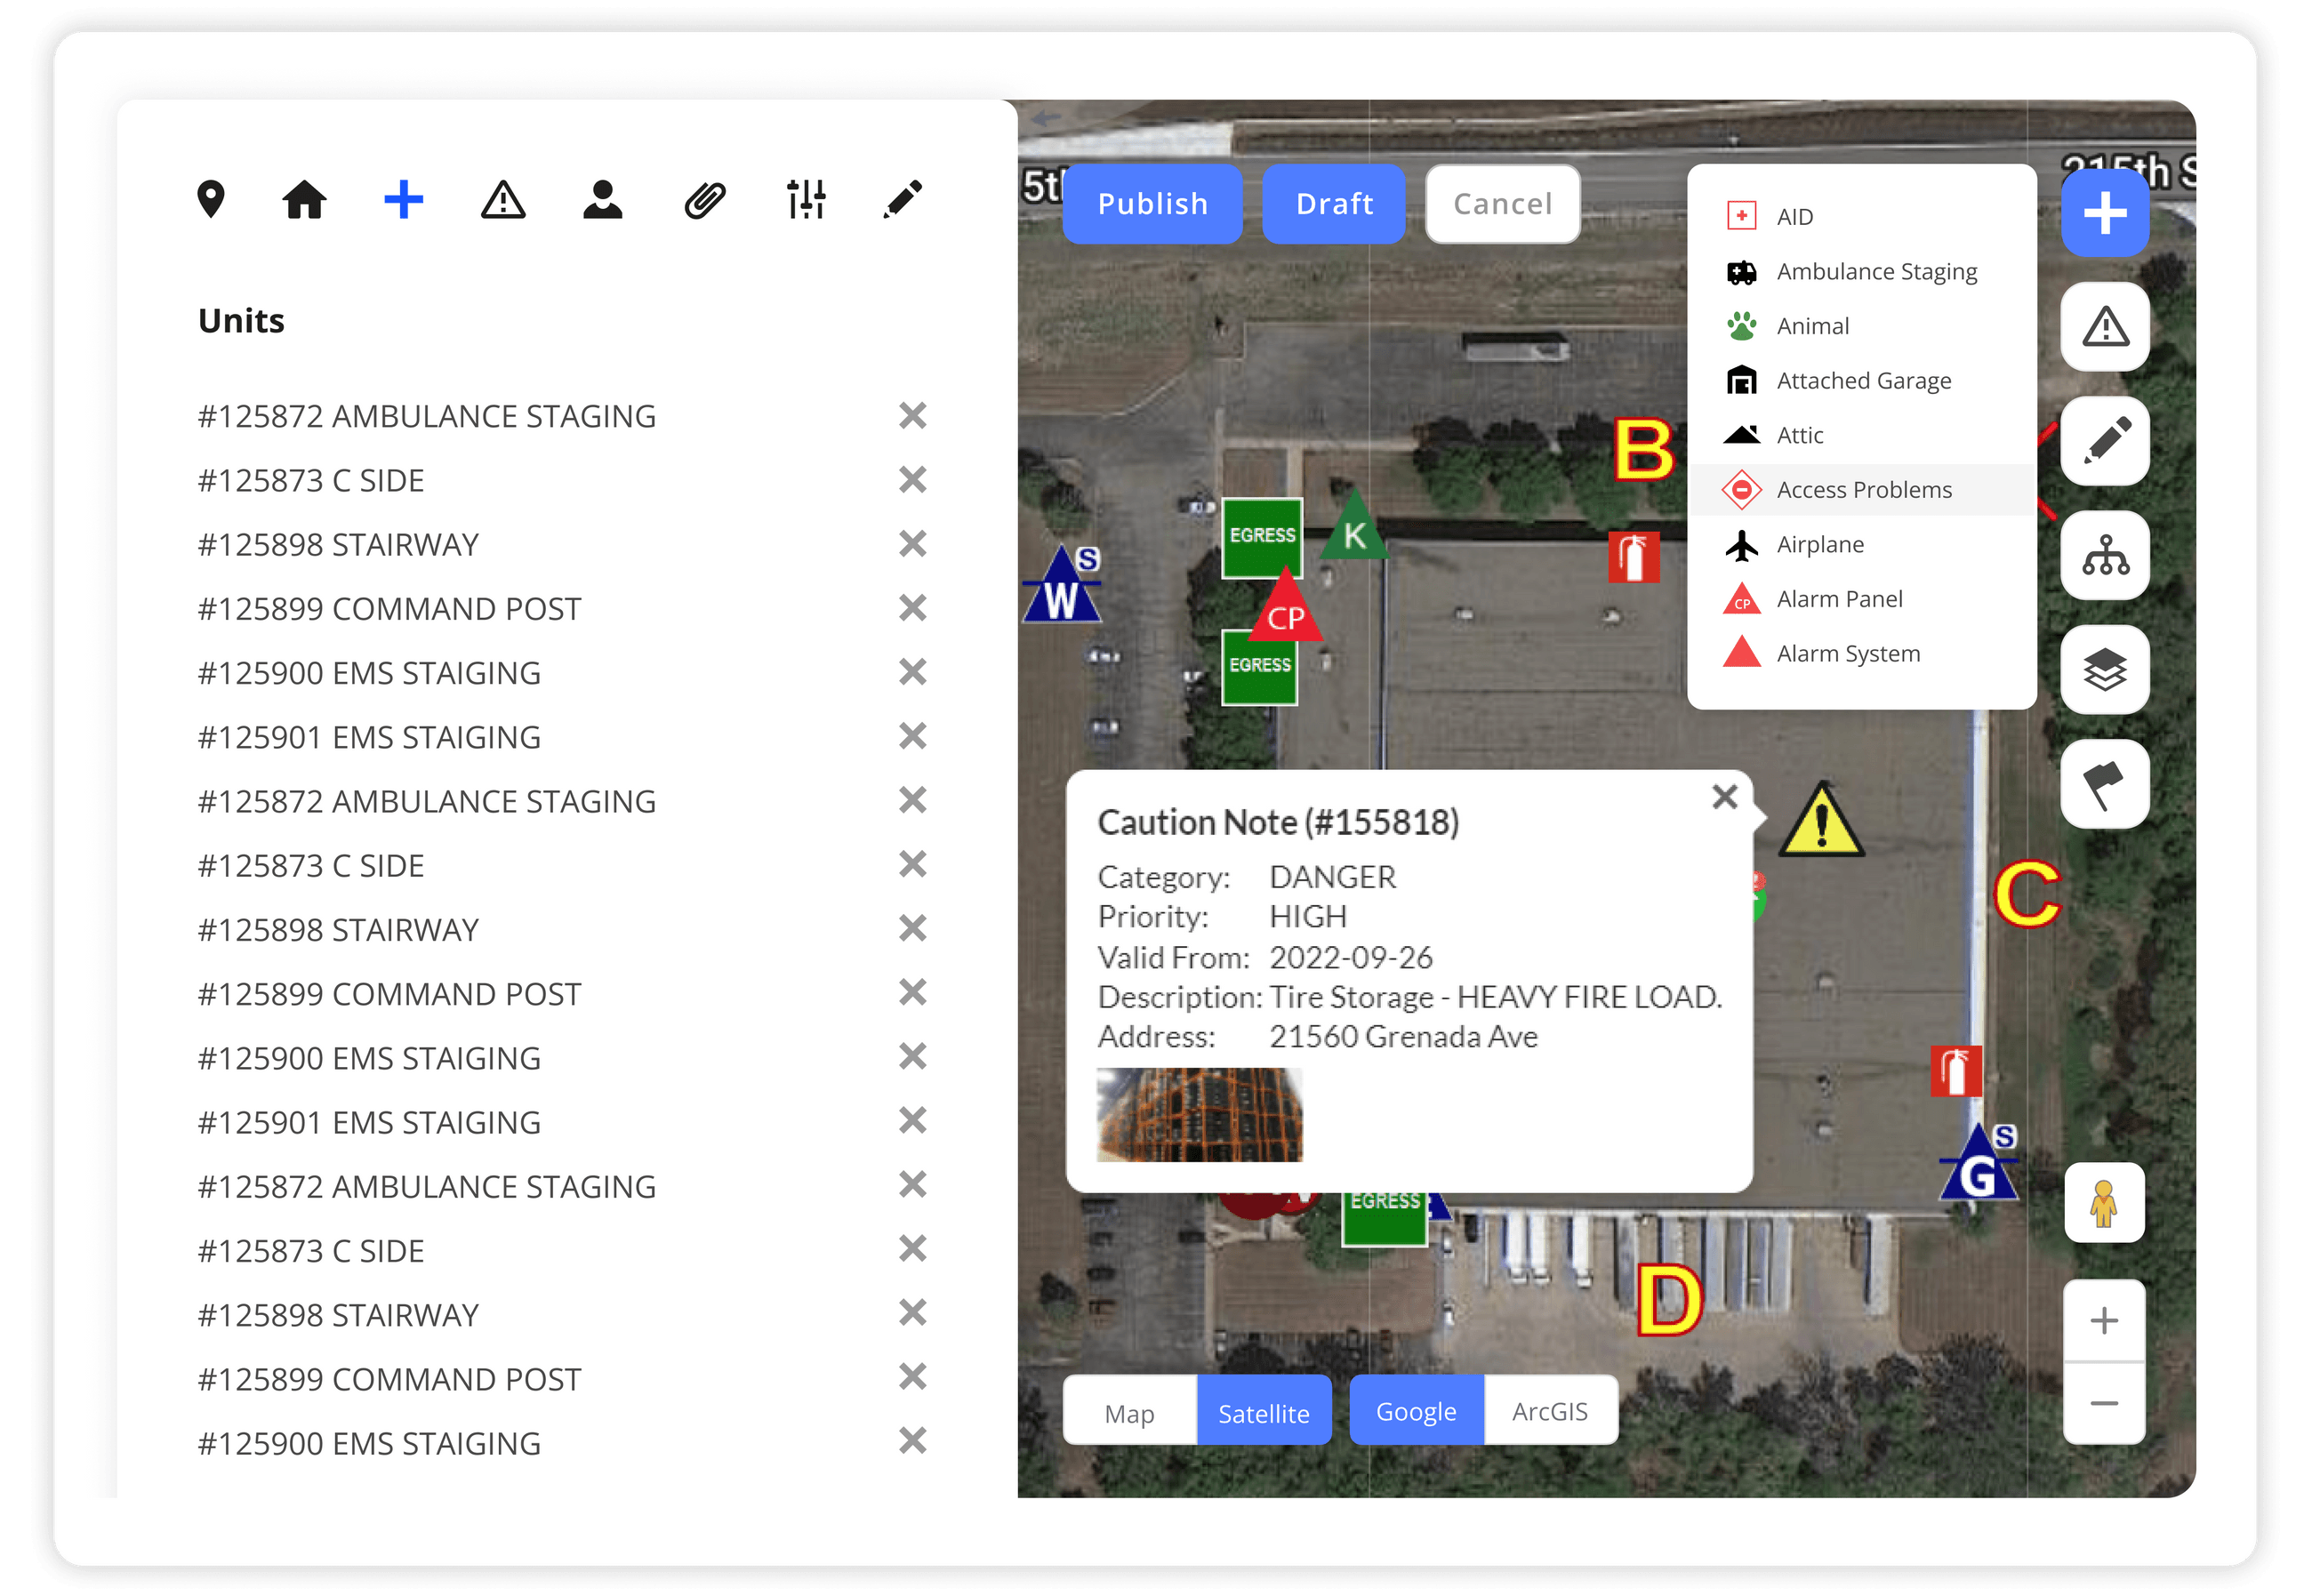Switch to Satellite imagery mode

1264,1412
